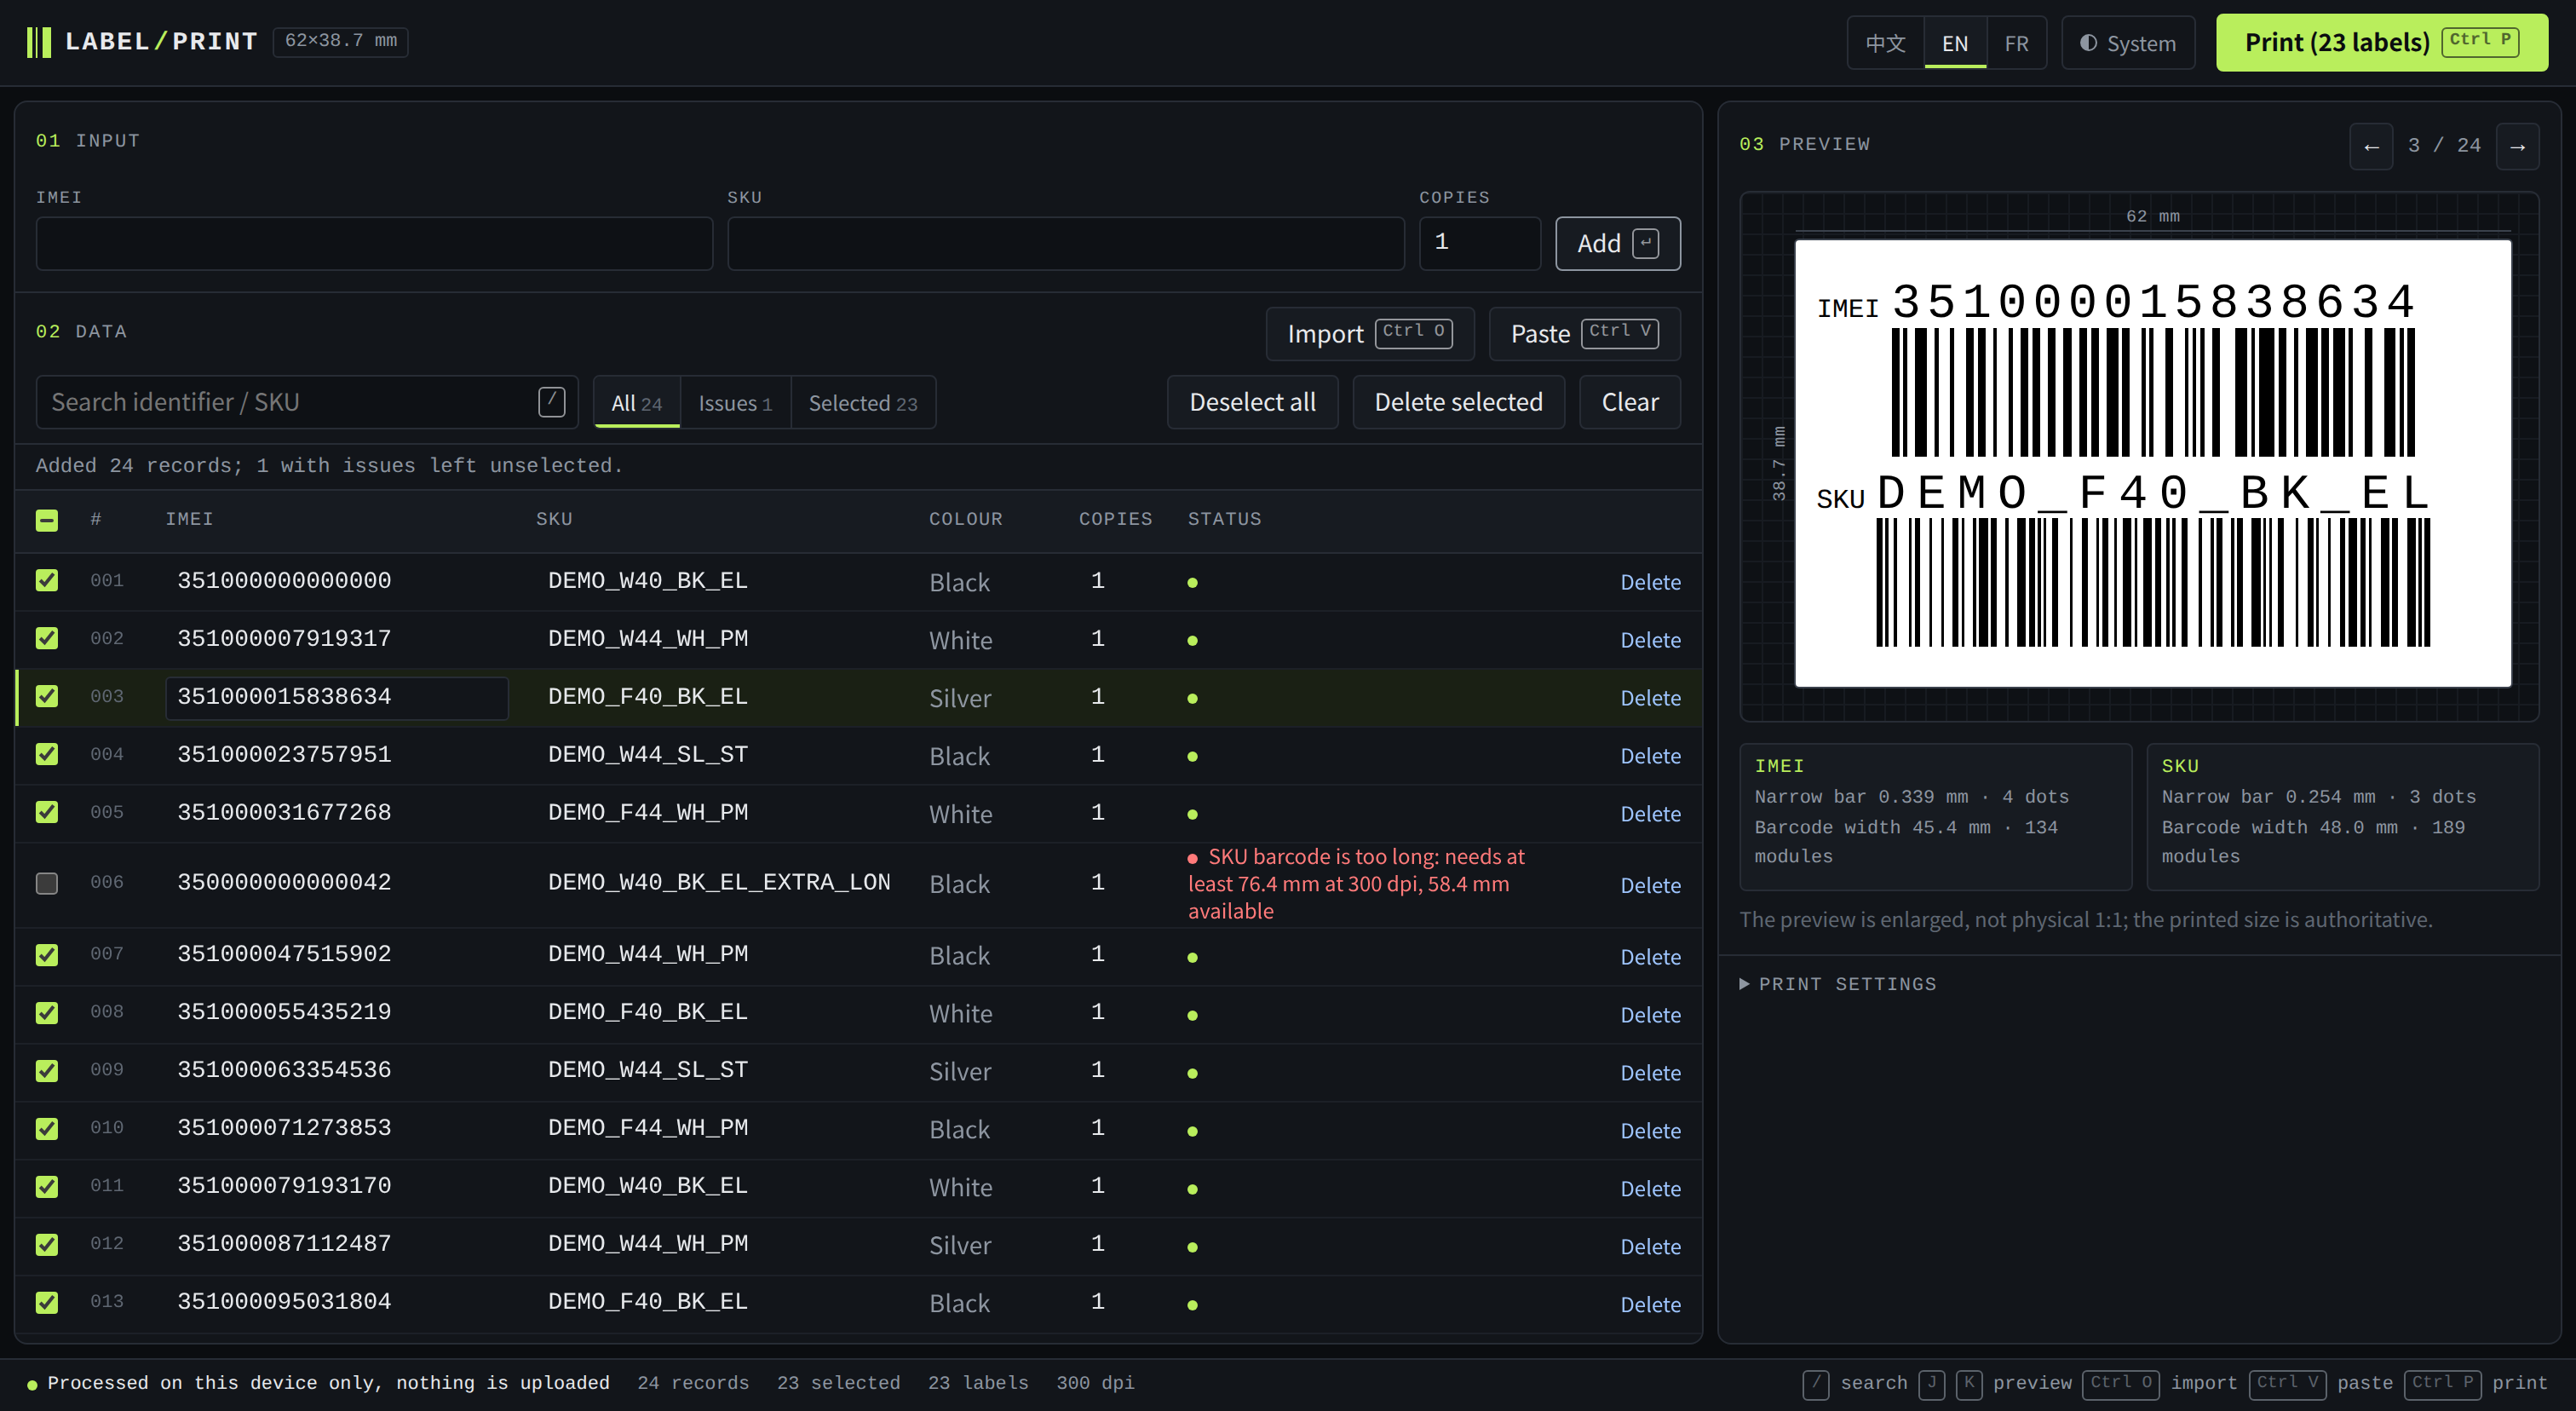Viewport: 2576px width, 1411px height.
Task: Uncheck row 009 checkbox
Action: coord(47,1071)
